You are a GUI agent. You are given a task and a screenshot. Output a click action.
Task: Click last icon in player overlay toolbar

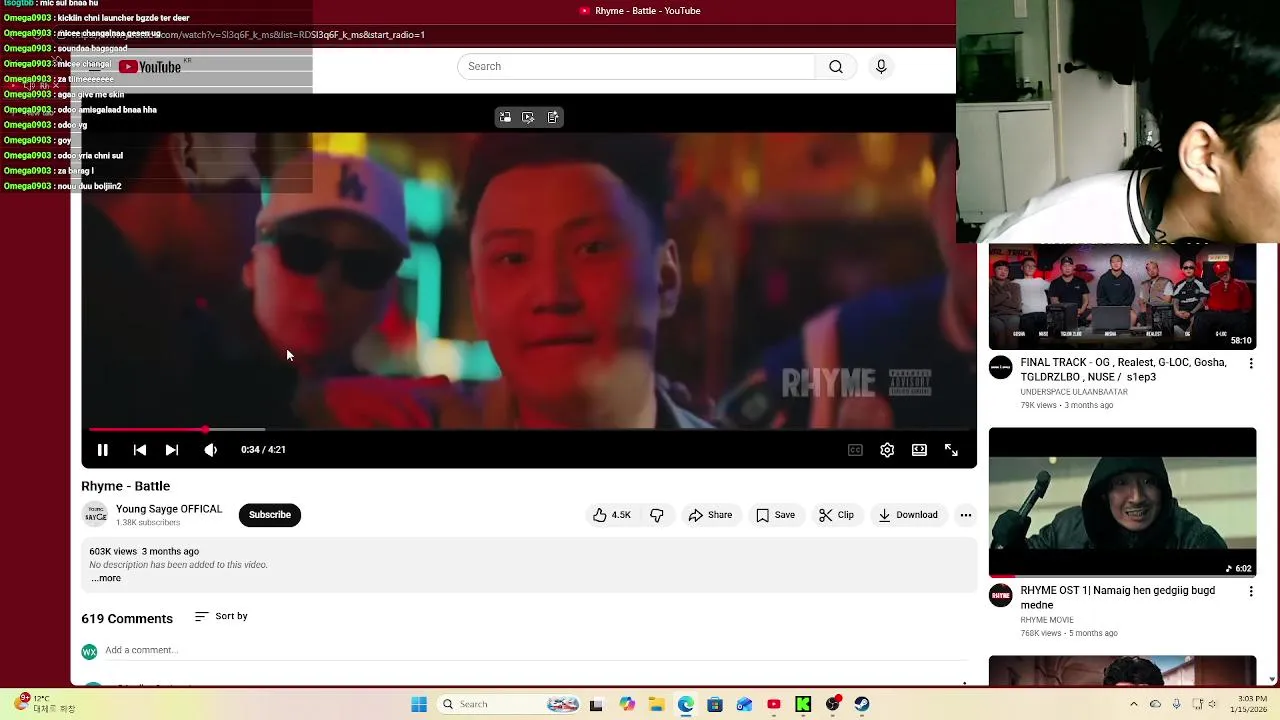click(553, 117)
